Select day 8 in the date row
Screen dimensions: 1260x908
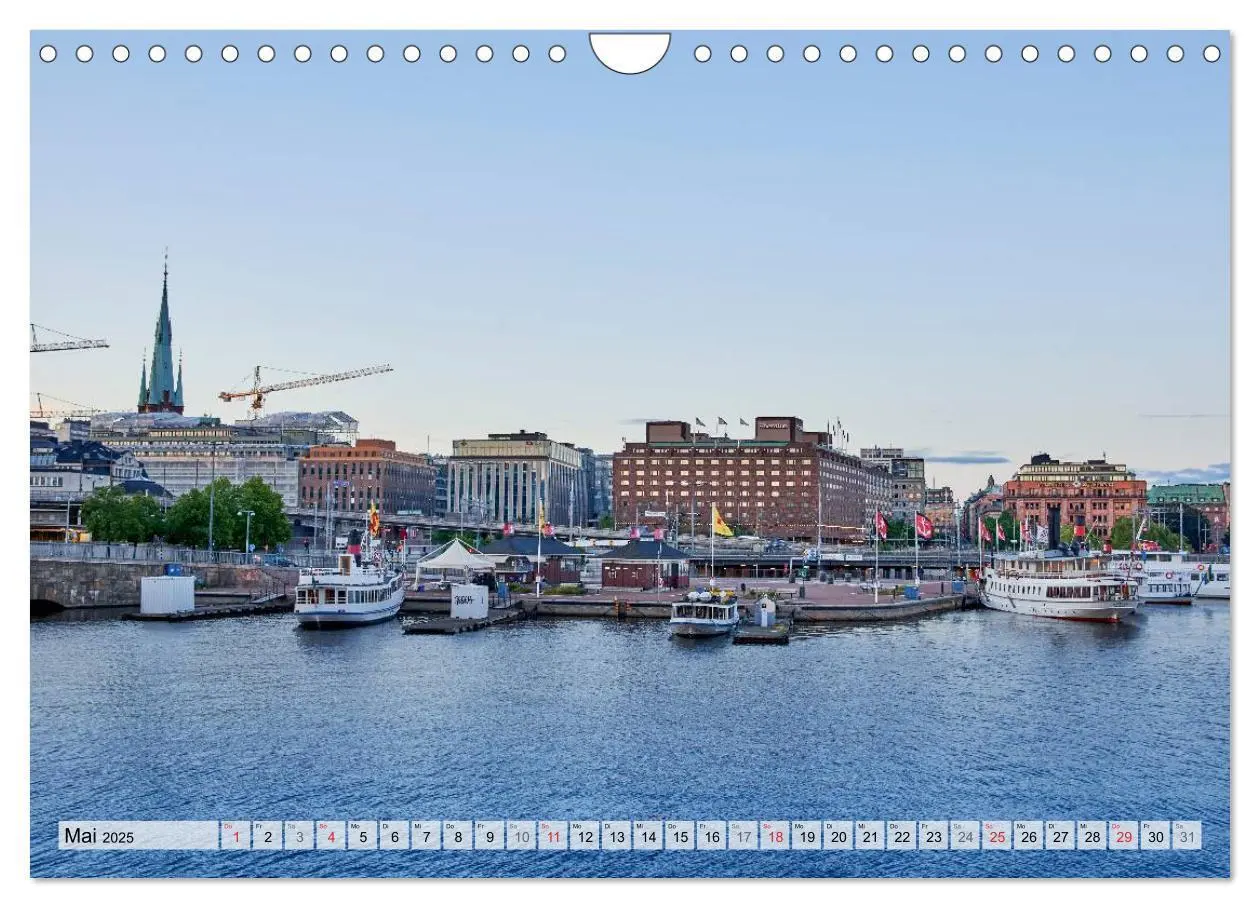pos(458,836)
